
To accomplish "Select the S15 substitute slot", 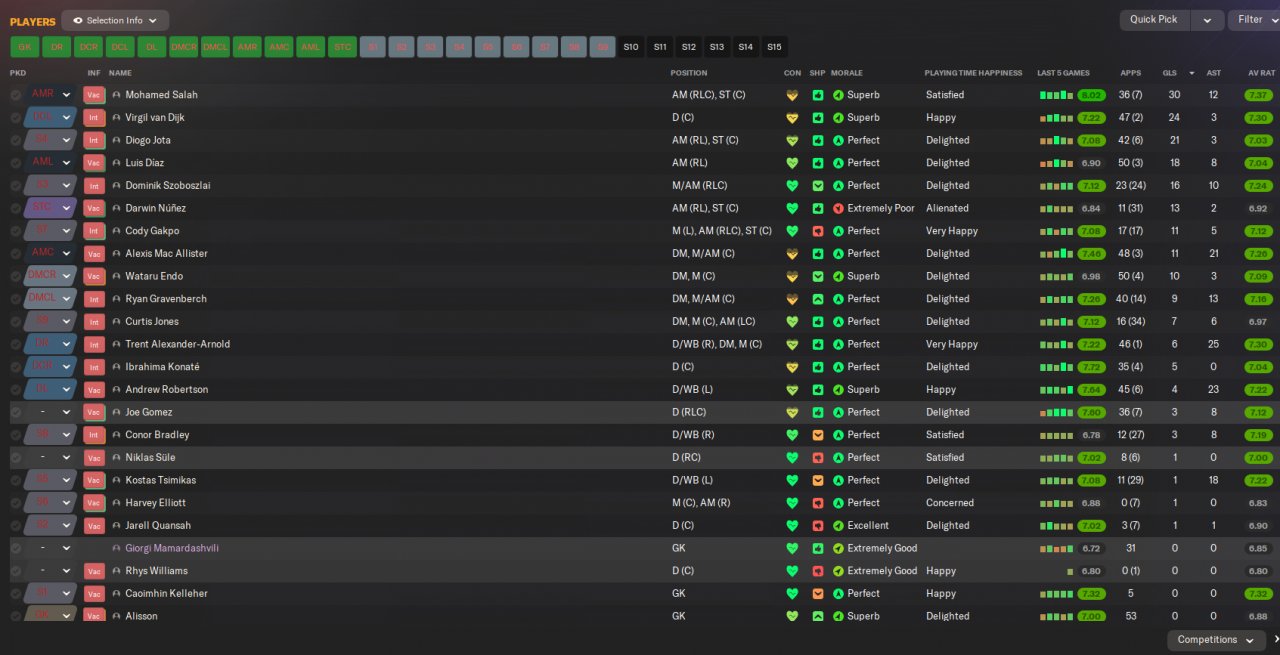I will 774,47.
